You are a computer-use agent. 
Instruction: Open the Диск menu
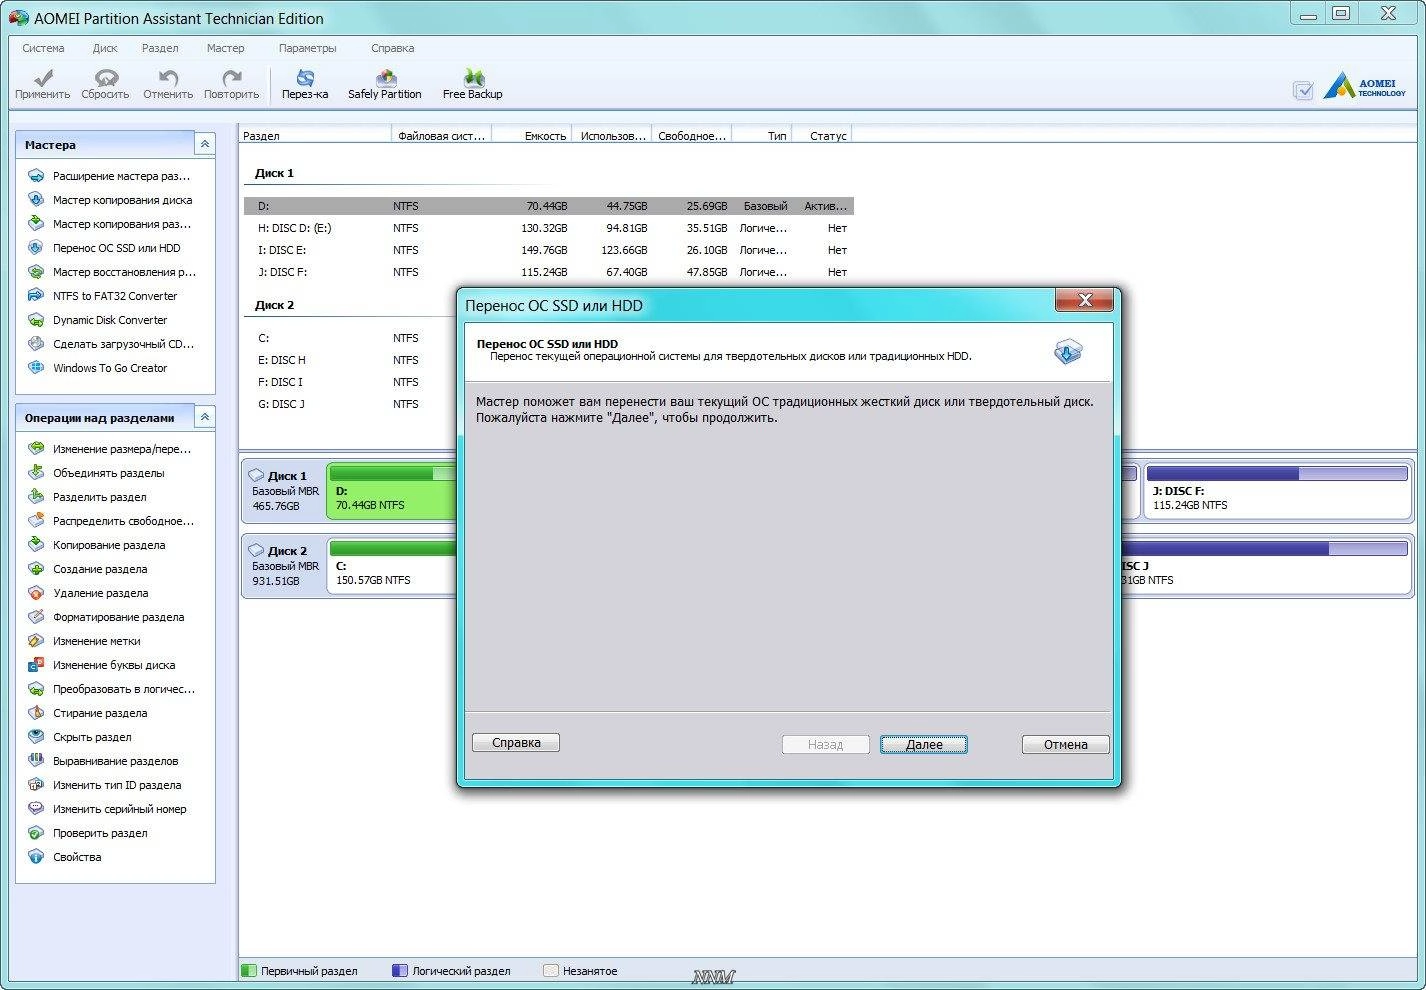tap(105, 48)
